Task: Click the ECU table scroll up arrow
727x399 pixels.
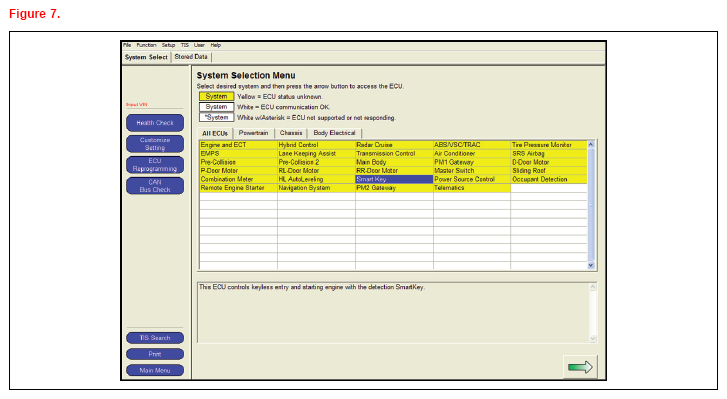Action: point(591,144)
